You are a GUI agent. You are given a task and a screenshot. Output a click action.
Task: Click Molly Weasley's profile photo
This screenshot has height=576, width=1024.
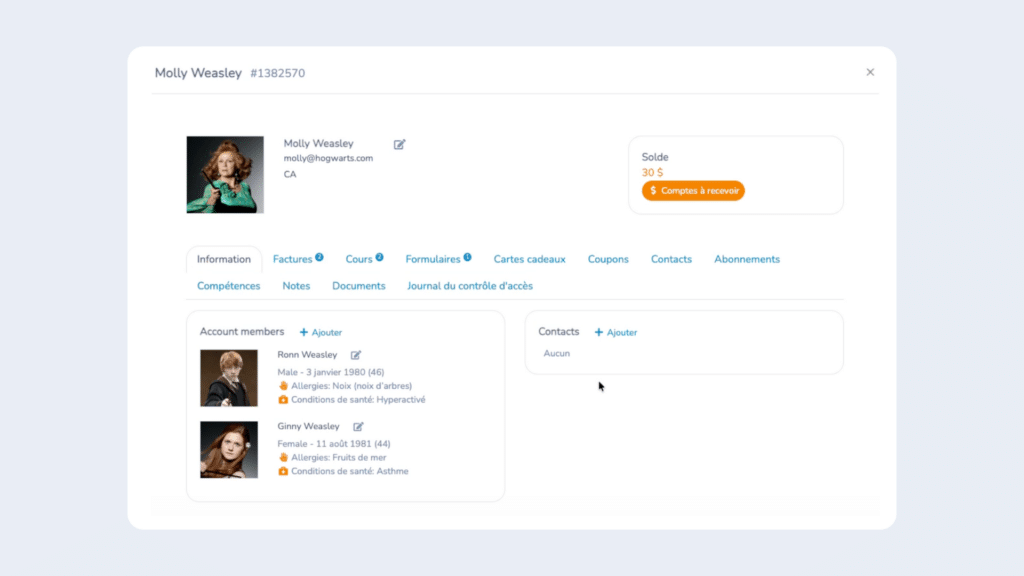[225, 174]
